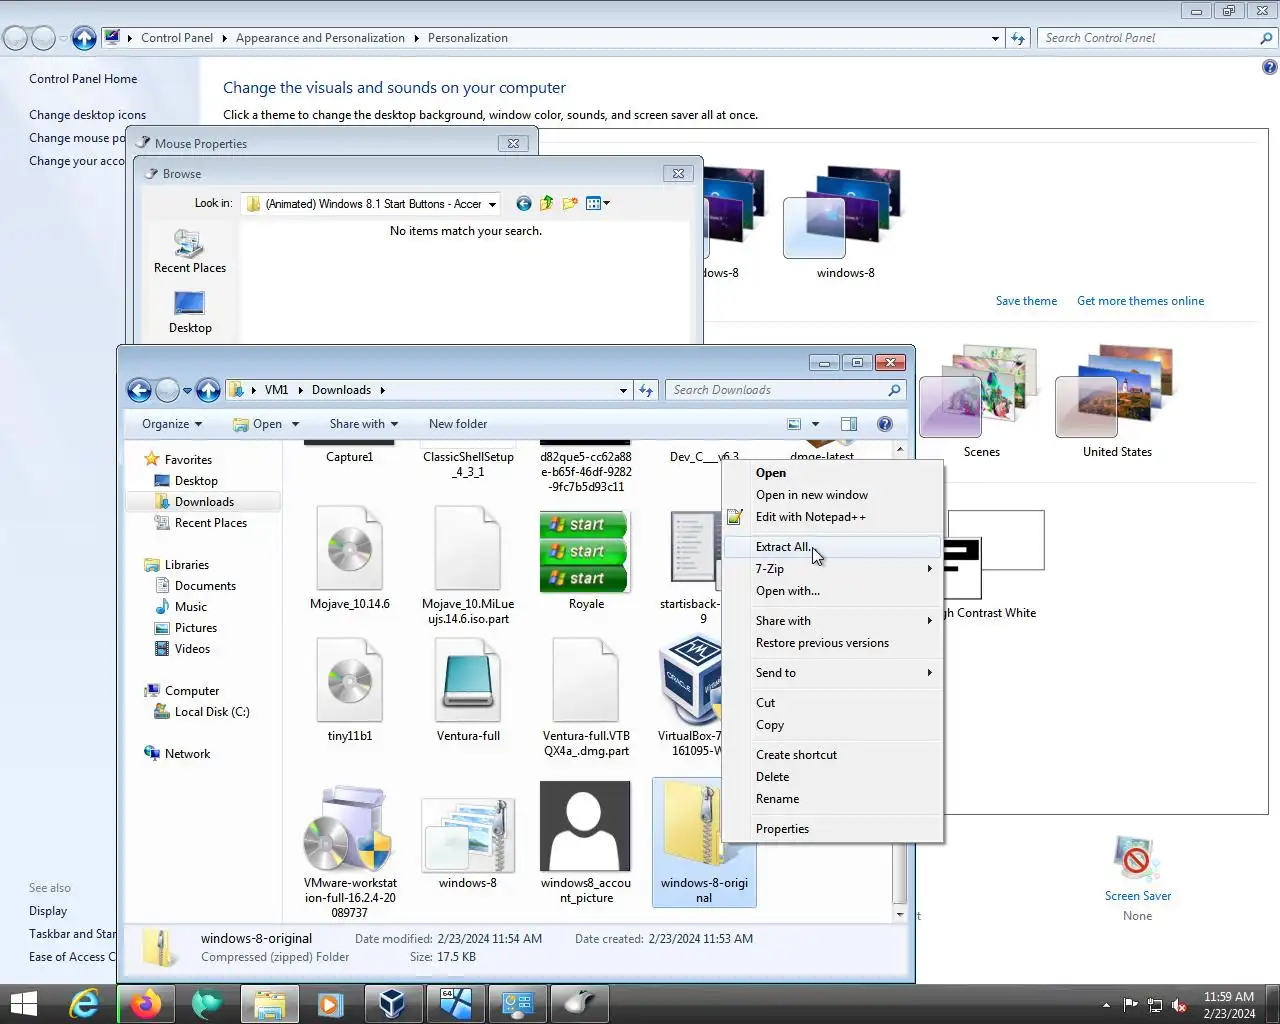The width and height of the screenshot is (1280, 1024).
Task: Expand the 7-Zip submenu
Action: 832,569
